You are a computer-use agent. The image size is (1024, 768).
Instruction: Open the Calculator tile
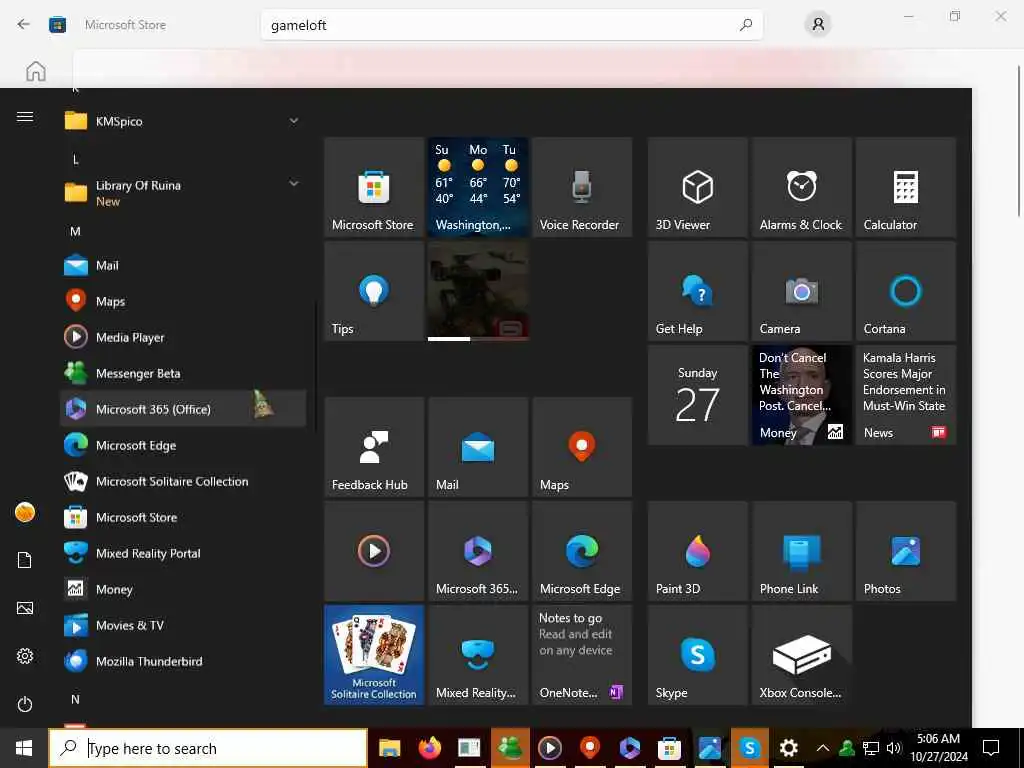(x=906, y=187)
